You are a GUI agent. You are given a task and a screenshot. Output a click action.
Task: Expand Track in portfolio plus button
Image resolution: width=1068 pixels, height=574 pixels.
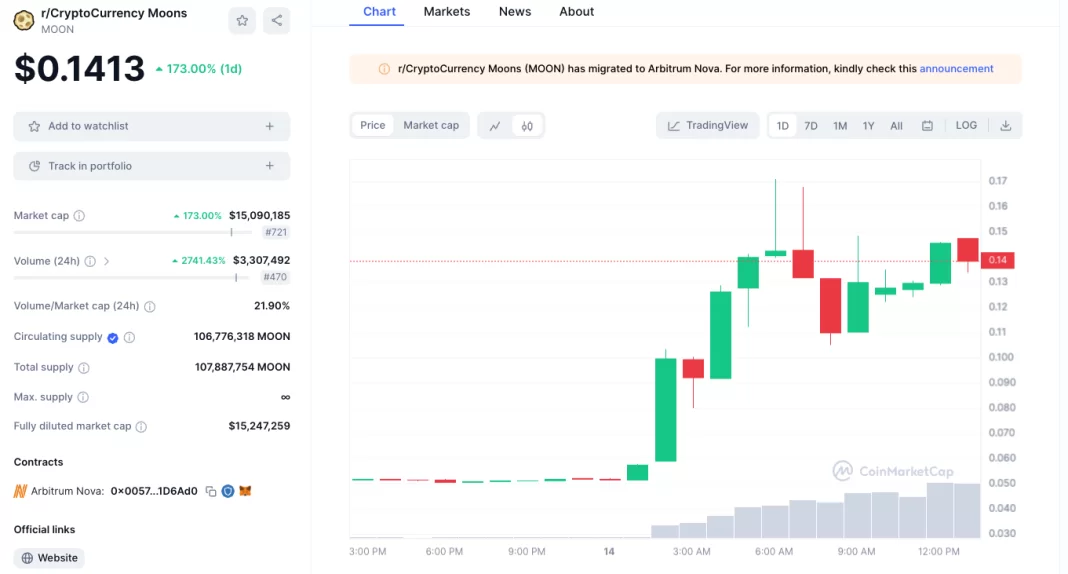pyautogui.click(x=269, y=166)
